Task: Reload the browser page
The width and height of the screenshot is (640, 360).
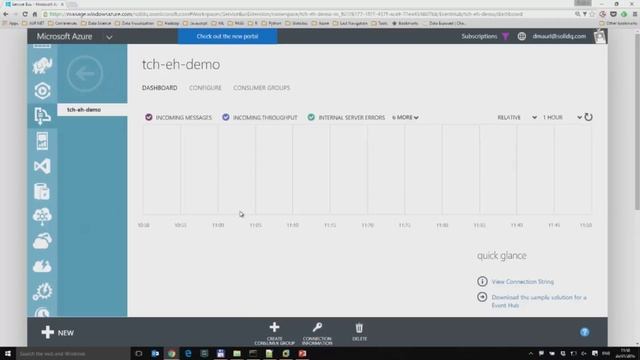Action: (x=25, y=14)
